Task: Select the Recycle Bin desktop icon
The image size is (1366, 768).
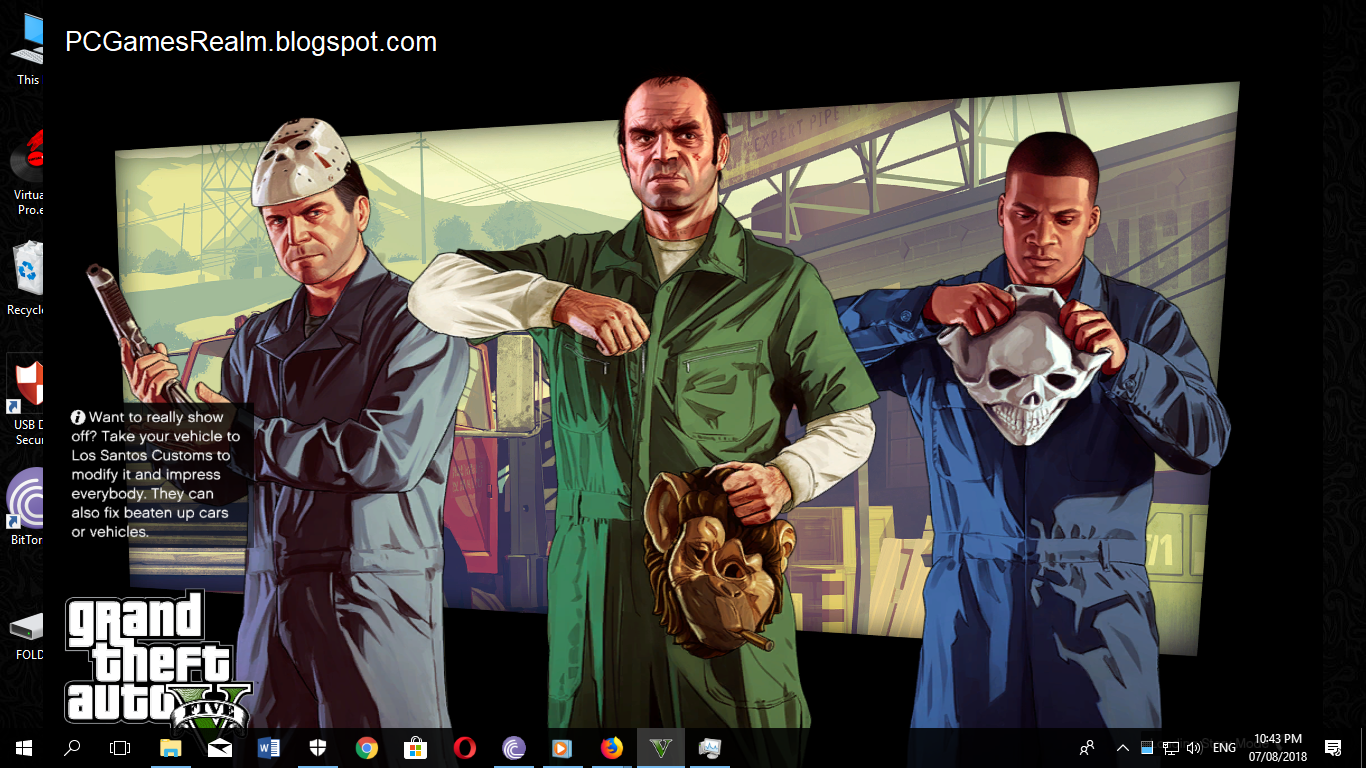Action: click(26, 278)
